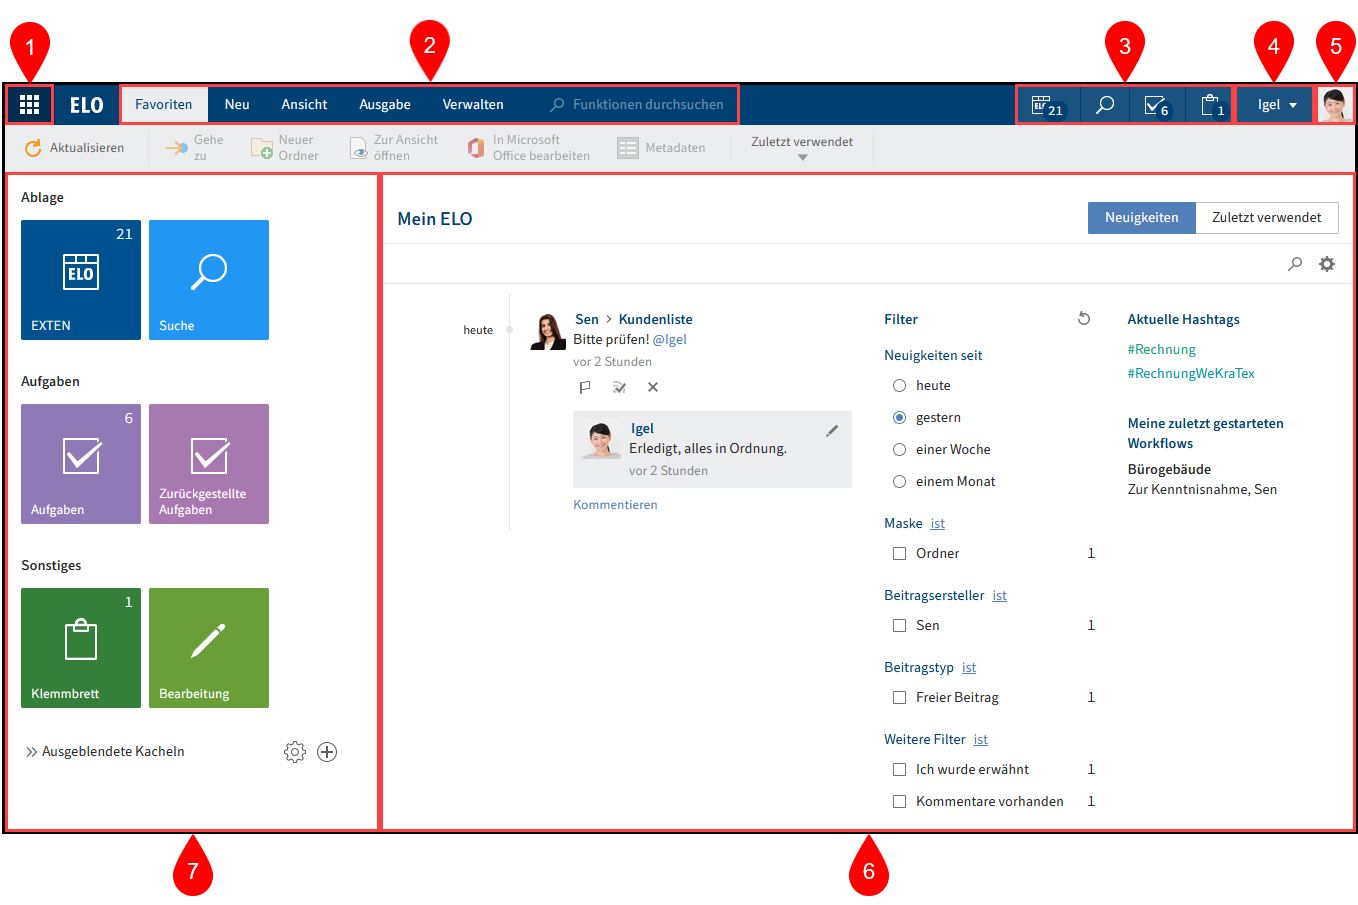This screenshot has height=905, width=1358.
Task: Reset the filters with the undo arrow
Action: point(1084,319)
